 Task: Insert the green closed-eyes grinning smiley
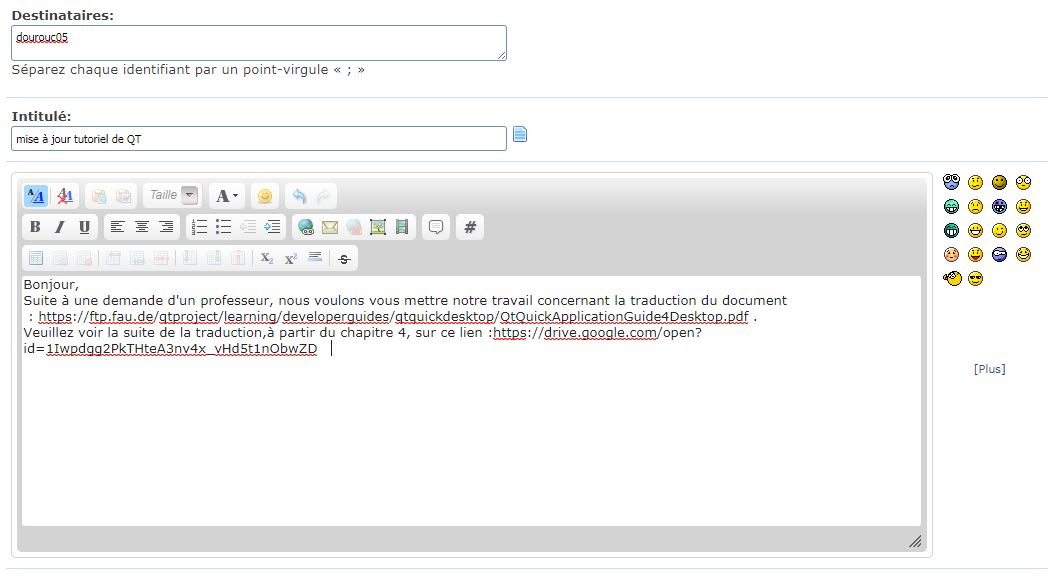(x=951, y=207)
